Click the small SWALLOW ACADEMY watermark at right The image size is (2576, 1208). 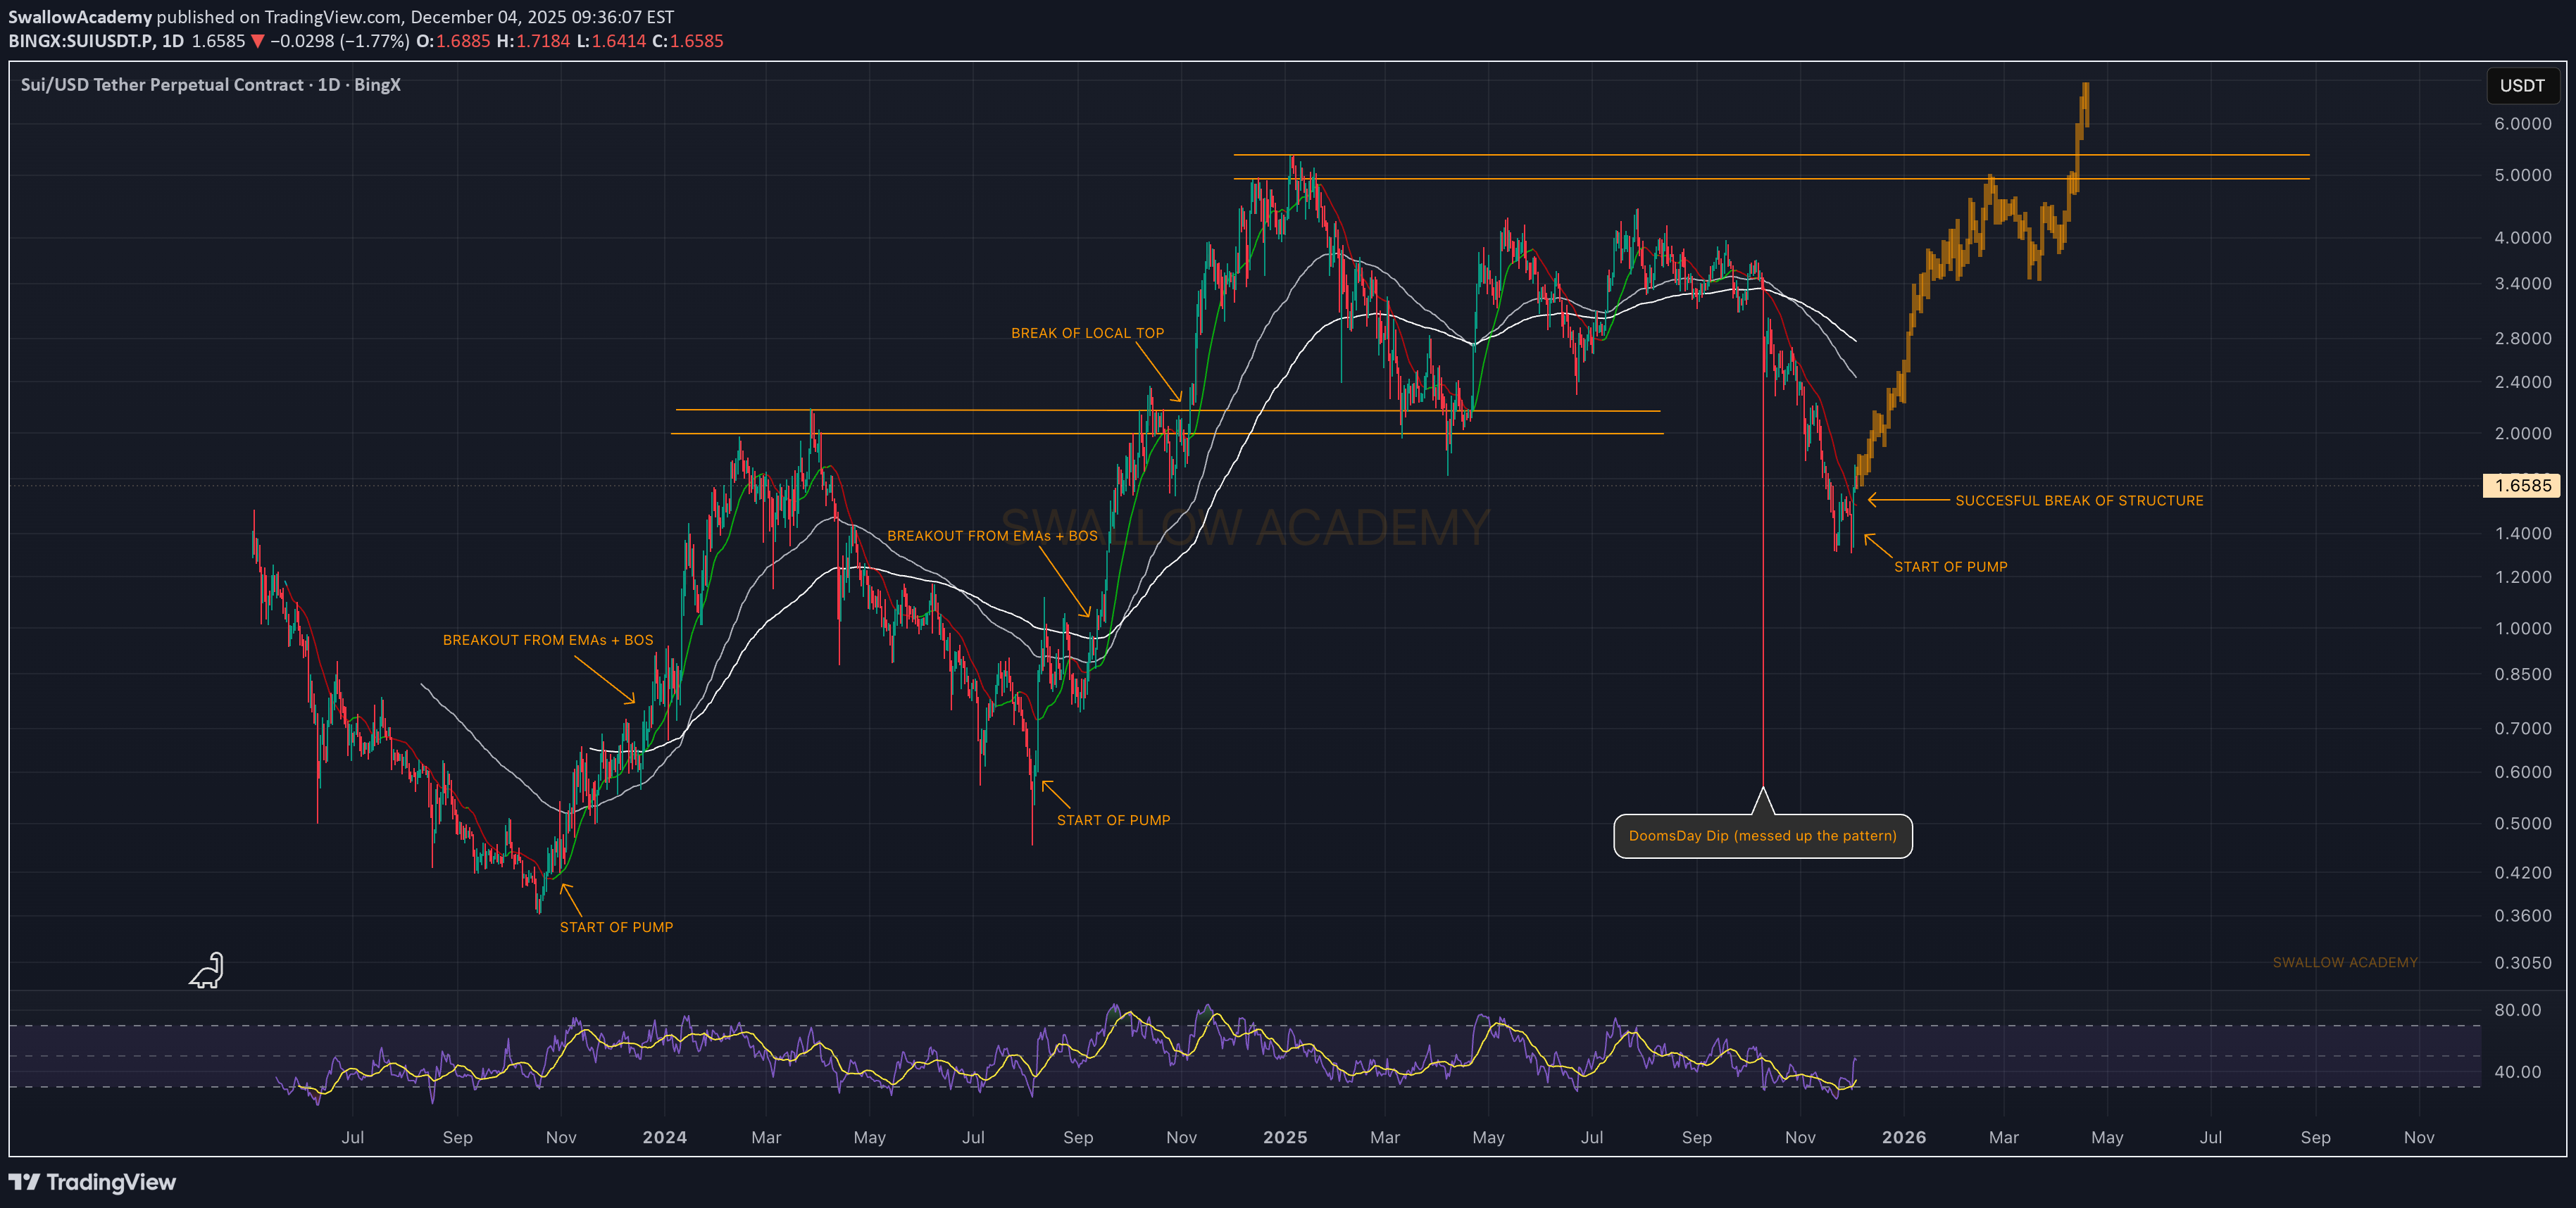(x=2344, y=963)
